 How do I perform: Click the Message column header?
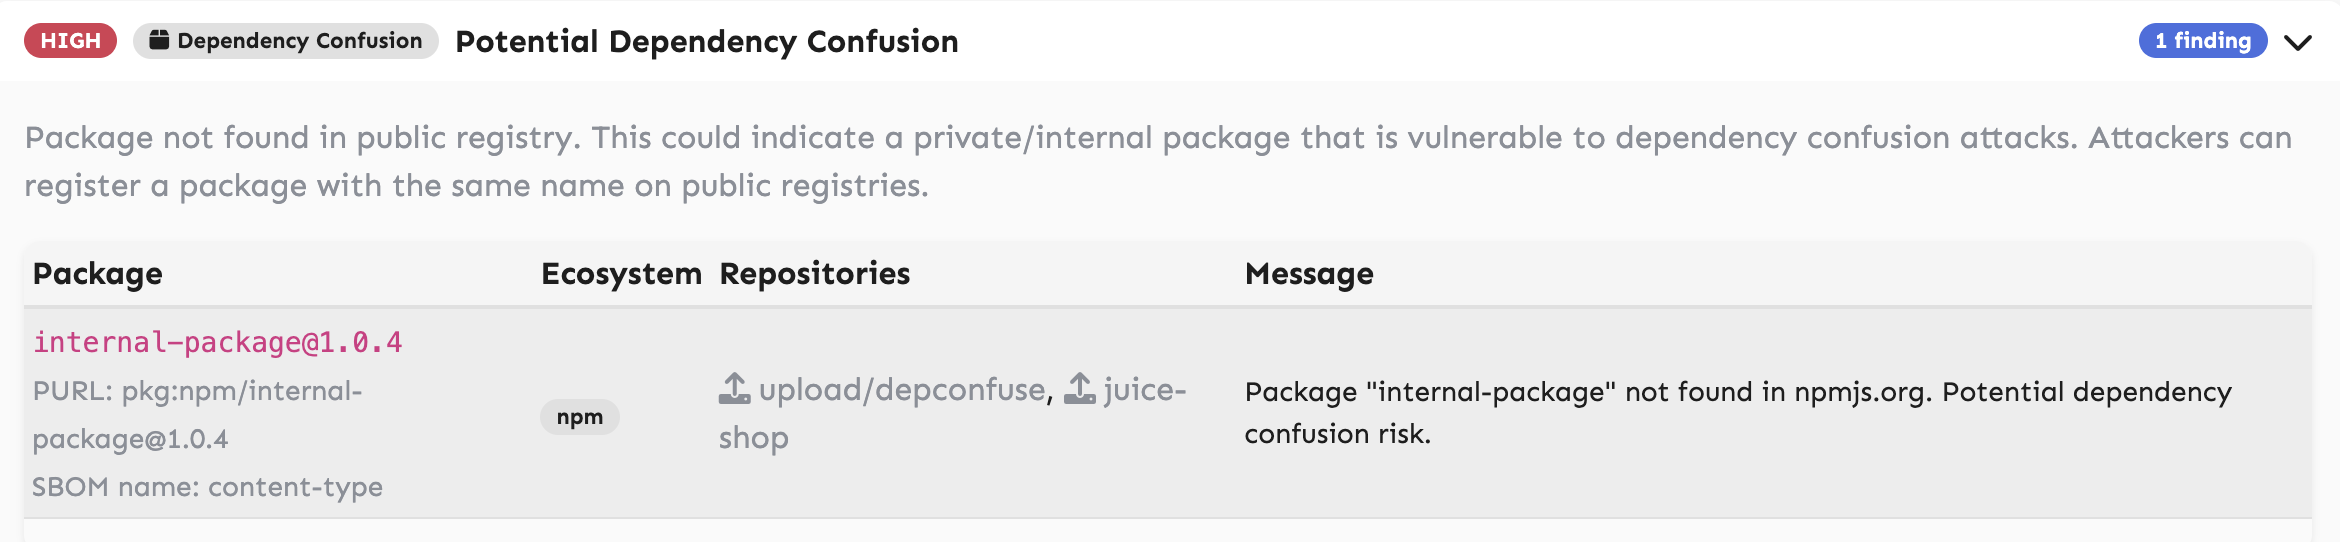(x=1308, y=274)
